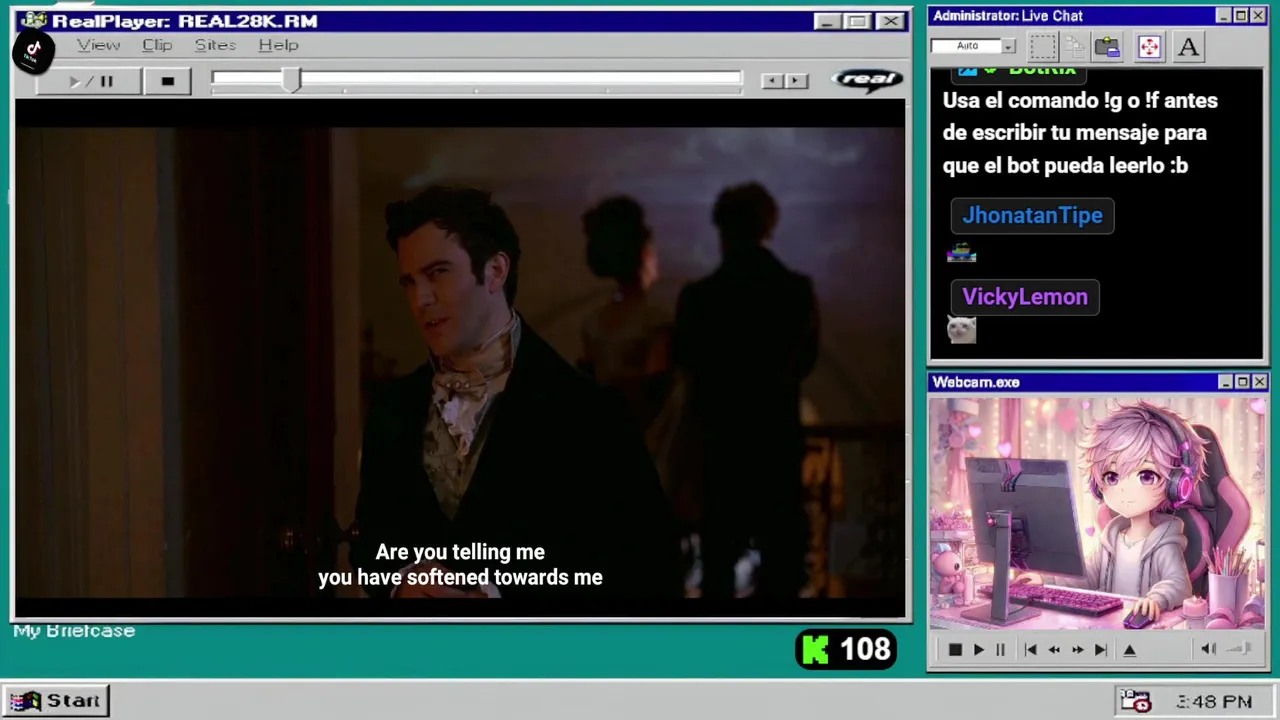
Task: Click the 108 viewer count
Action: 865,650
